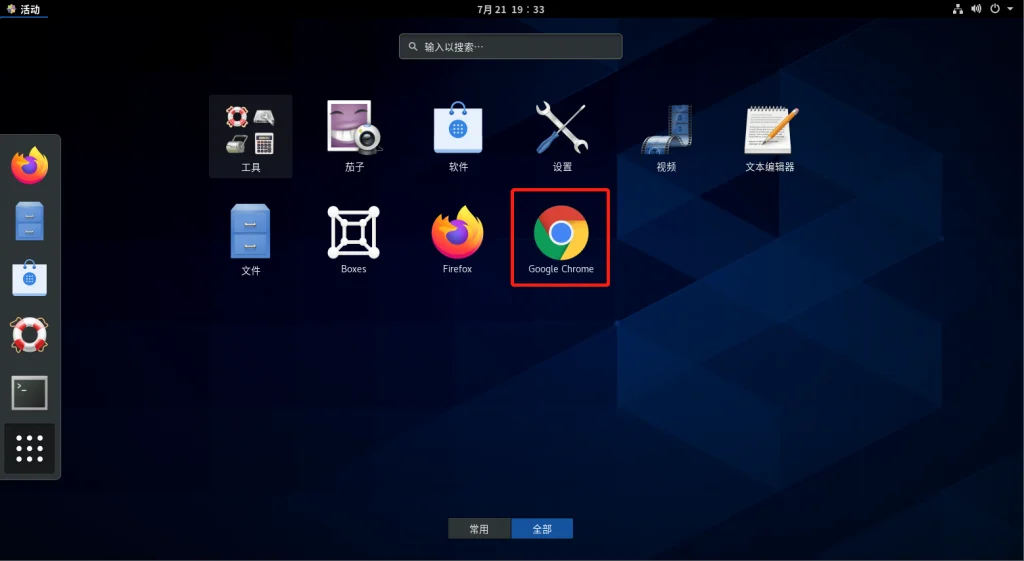Click the network status icon
Viewport: 1024px width, 561px height.
click(x=957, y=9)
